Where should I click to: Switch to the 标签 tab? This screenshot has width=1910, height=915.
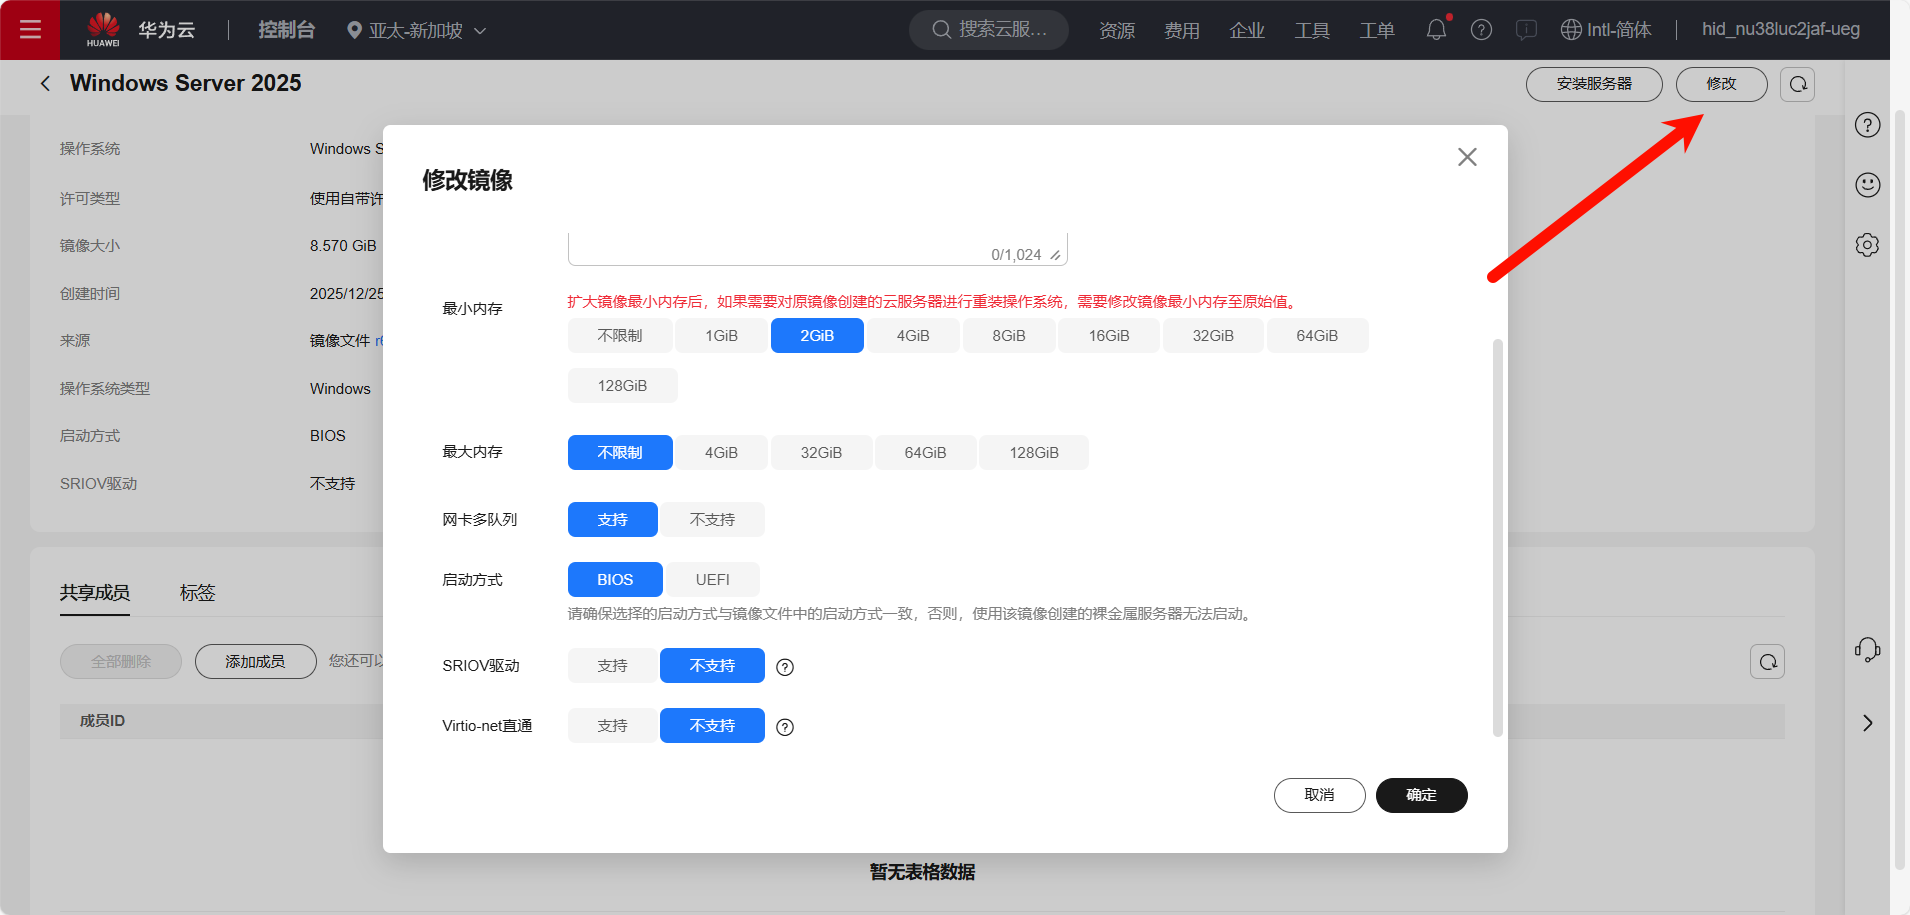pyautogui.click(x=197, y=592)
